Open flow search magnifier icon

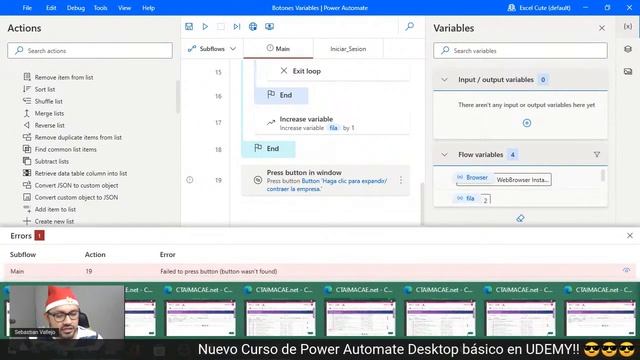(409, 27)
